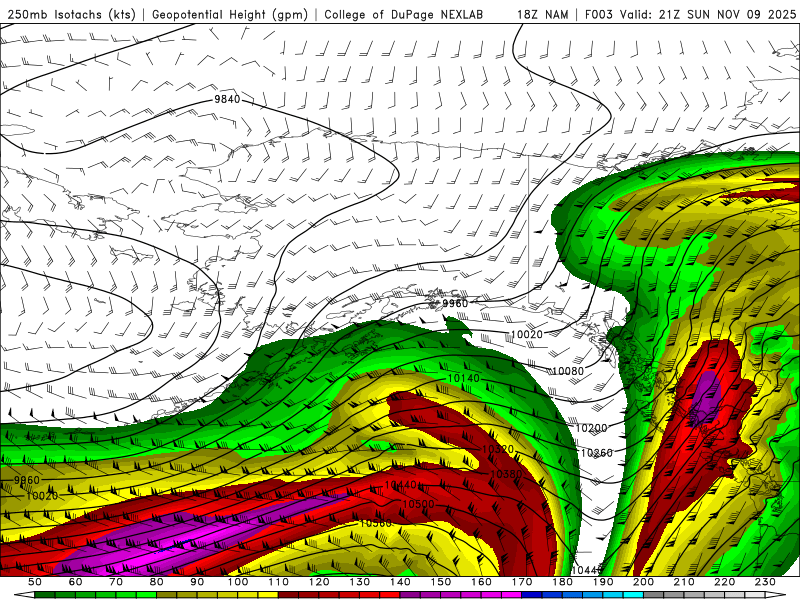This screenshot has height=600, width=800.
Task: Click the 100 kts color scale label
Action: (x=238, y=582)
